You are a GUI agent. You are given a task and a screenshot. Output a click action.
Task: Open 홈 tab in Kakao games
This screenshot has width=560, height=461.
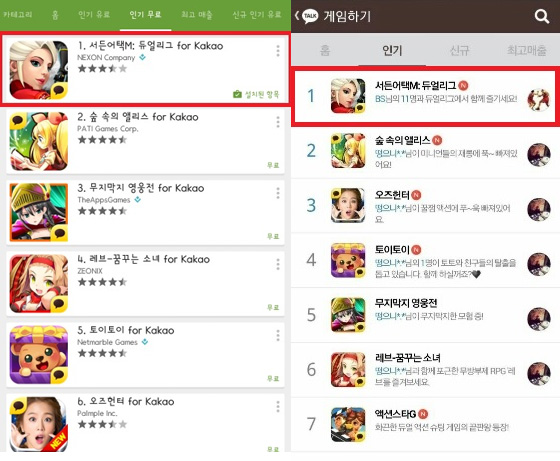[325, 50]
